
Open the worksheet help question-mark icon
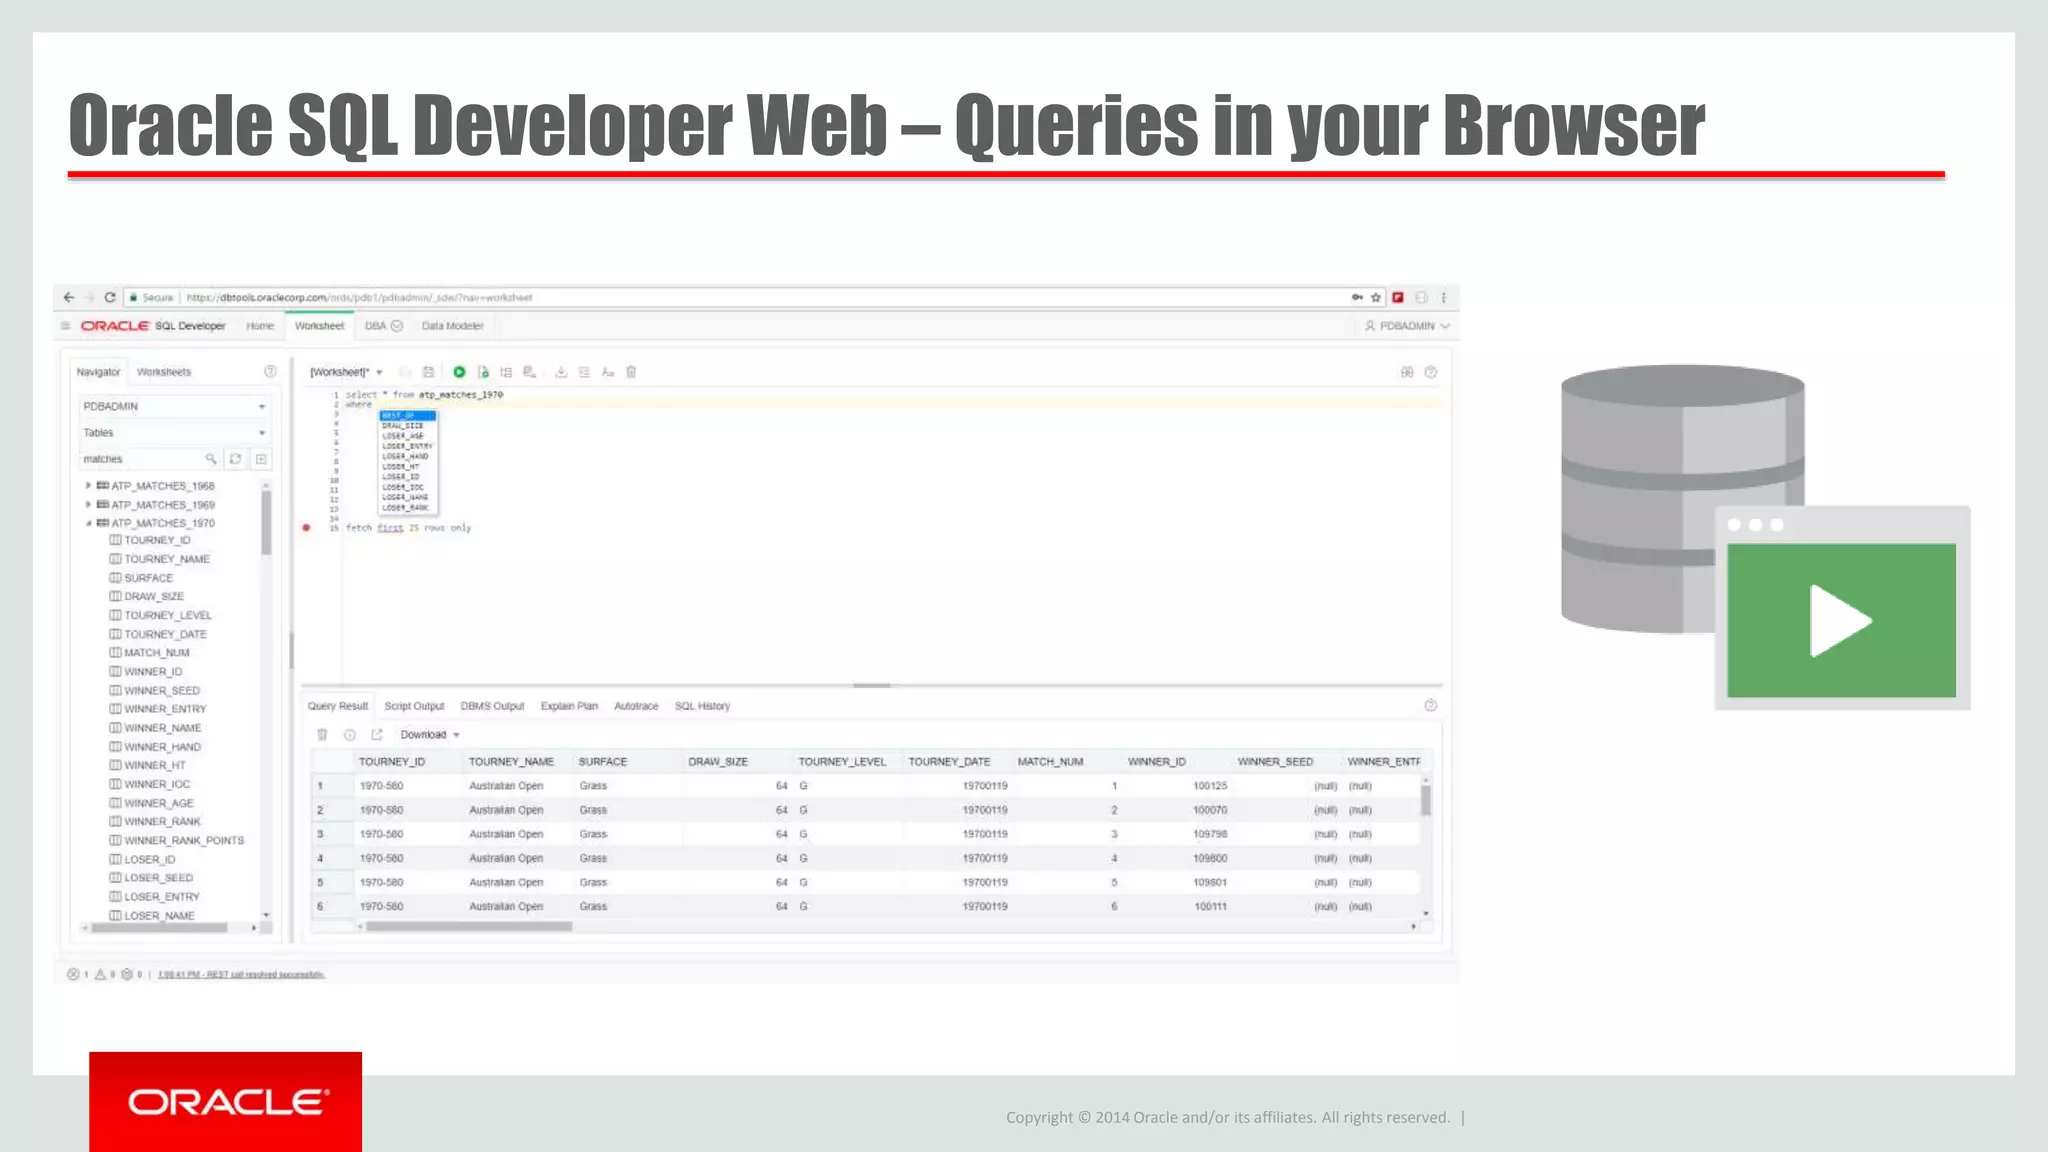[x=1431, y=372]
